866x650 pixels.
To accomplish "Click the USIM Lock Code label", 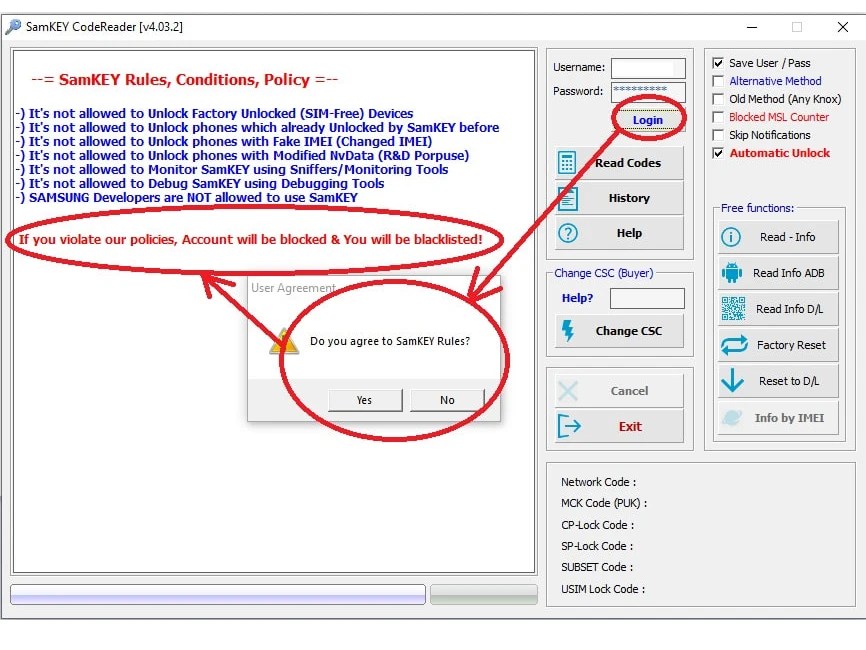I will click(x=603, y=589).
